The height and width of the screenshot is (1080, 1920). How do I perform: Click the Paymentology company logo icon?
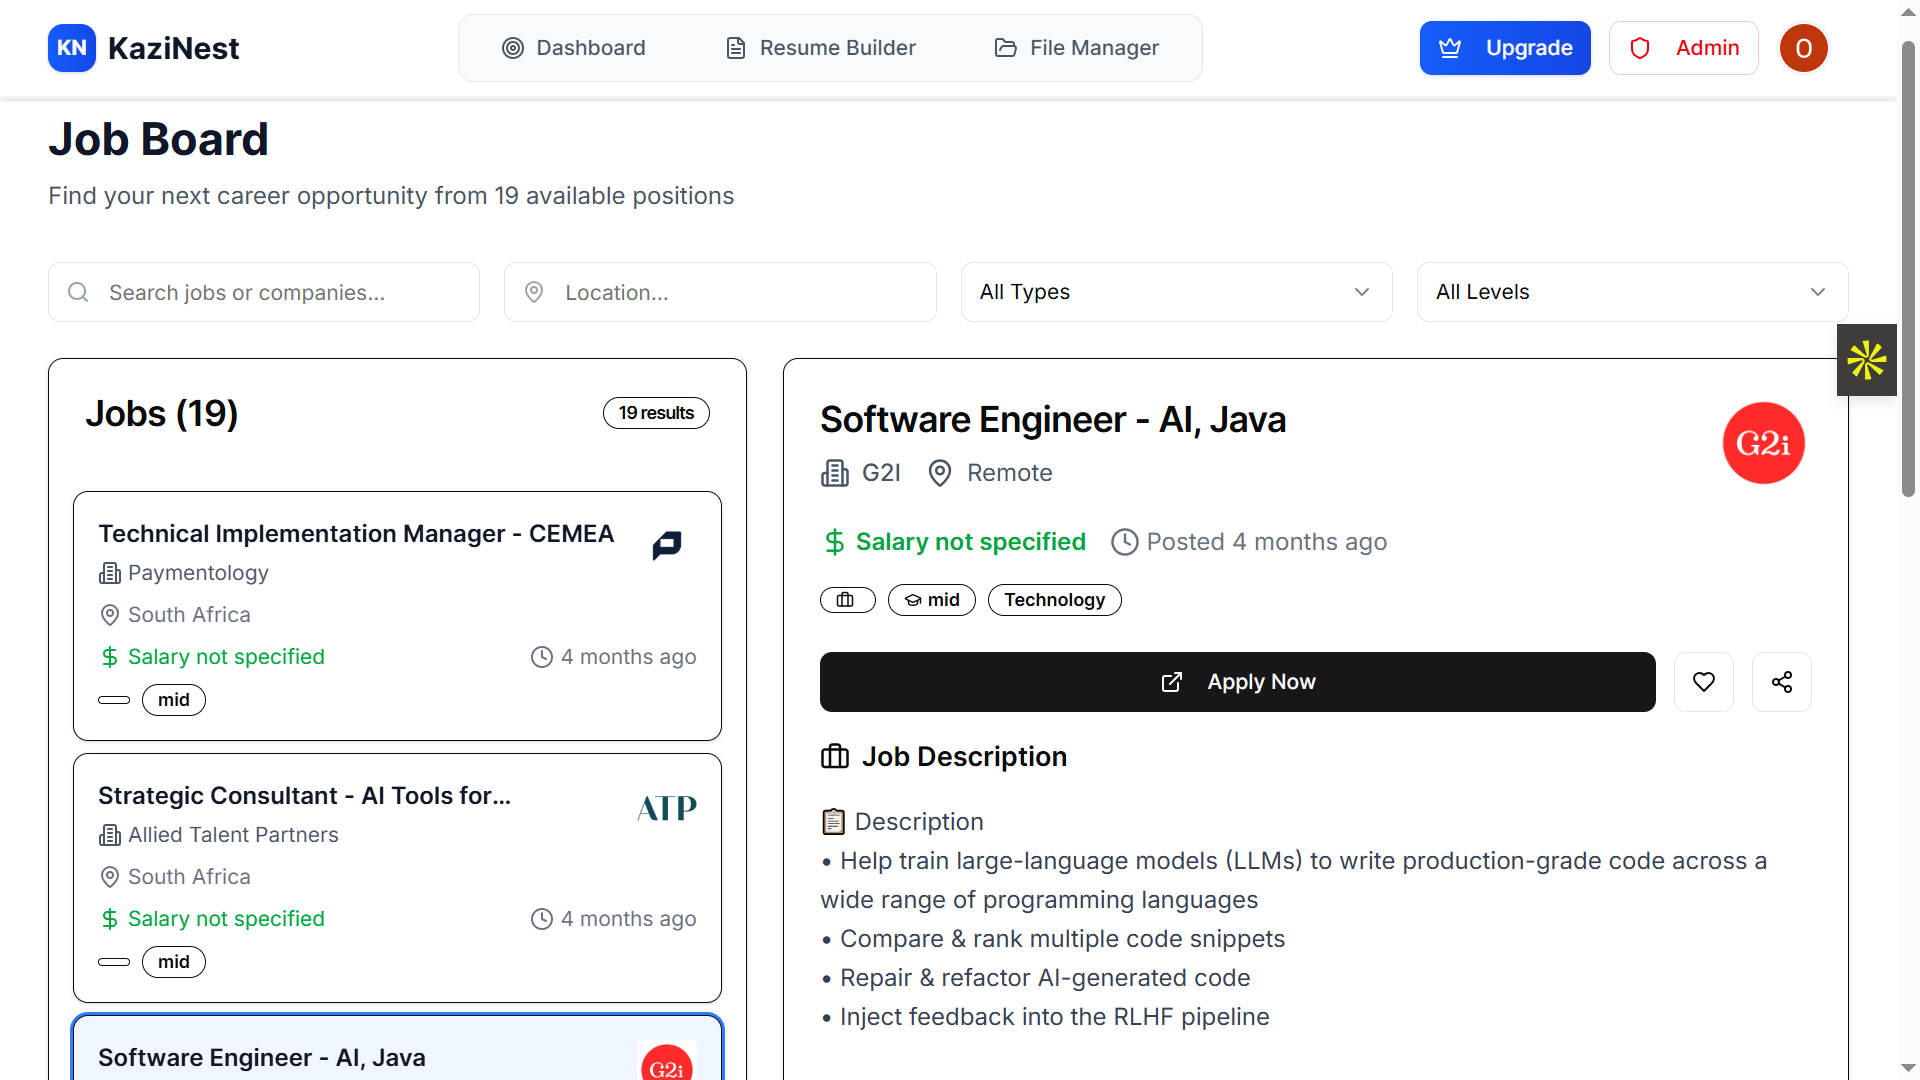click(667, 545)
